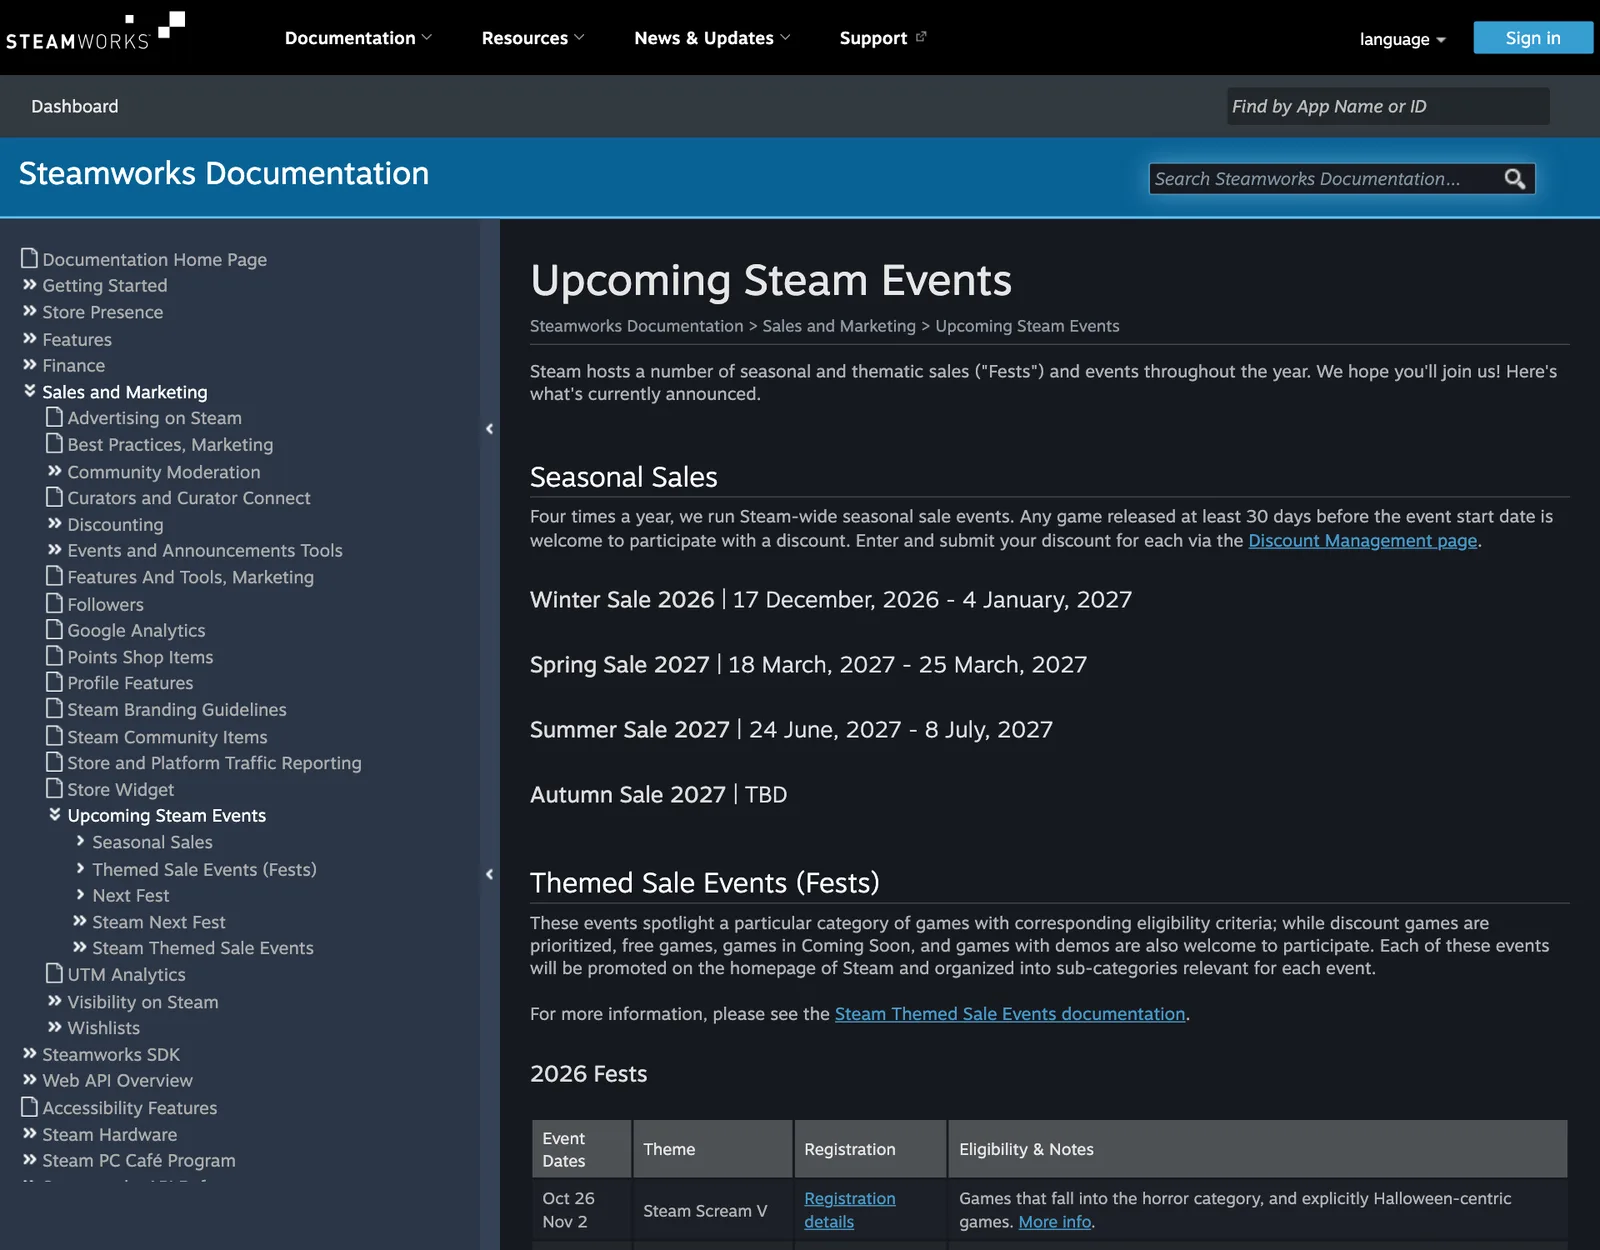Image resolution: width=1600 pixels, height=1250 pixels.
Task: Jump to Next Fest in sidebar
Action: 122,895
